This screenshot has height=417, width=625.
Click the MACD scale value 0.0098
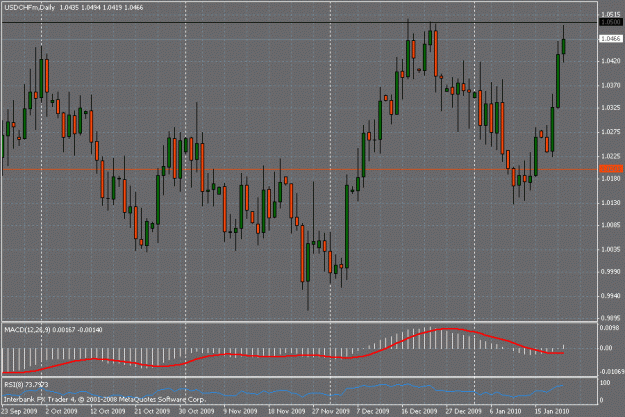click(x=608, y=328)
